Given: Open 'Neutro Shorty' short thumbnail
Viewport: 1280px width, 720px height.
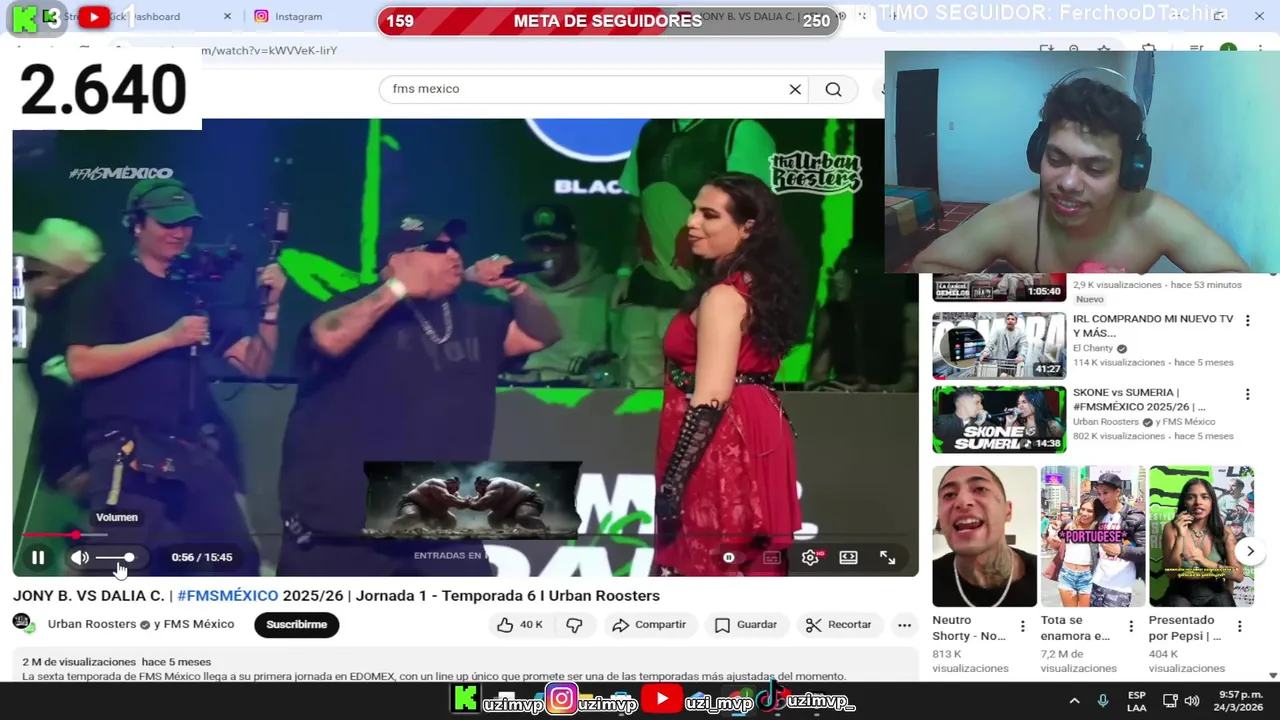Looking at the screenshot, I should [x=984, y=536].
